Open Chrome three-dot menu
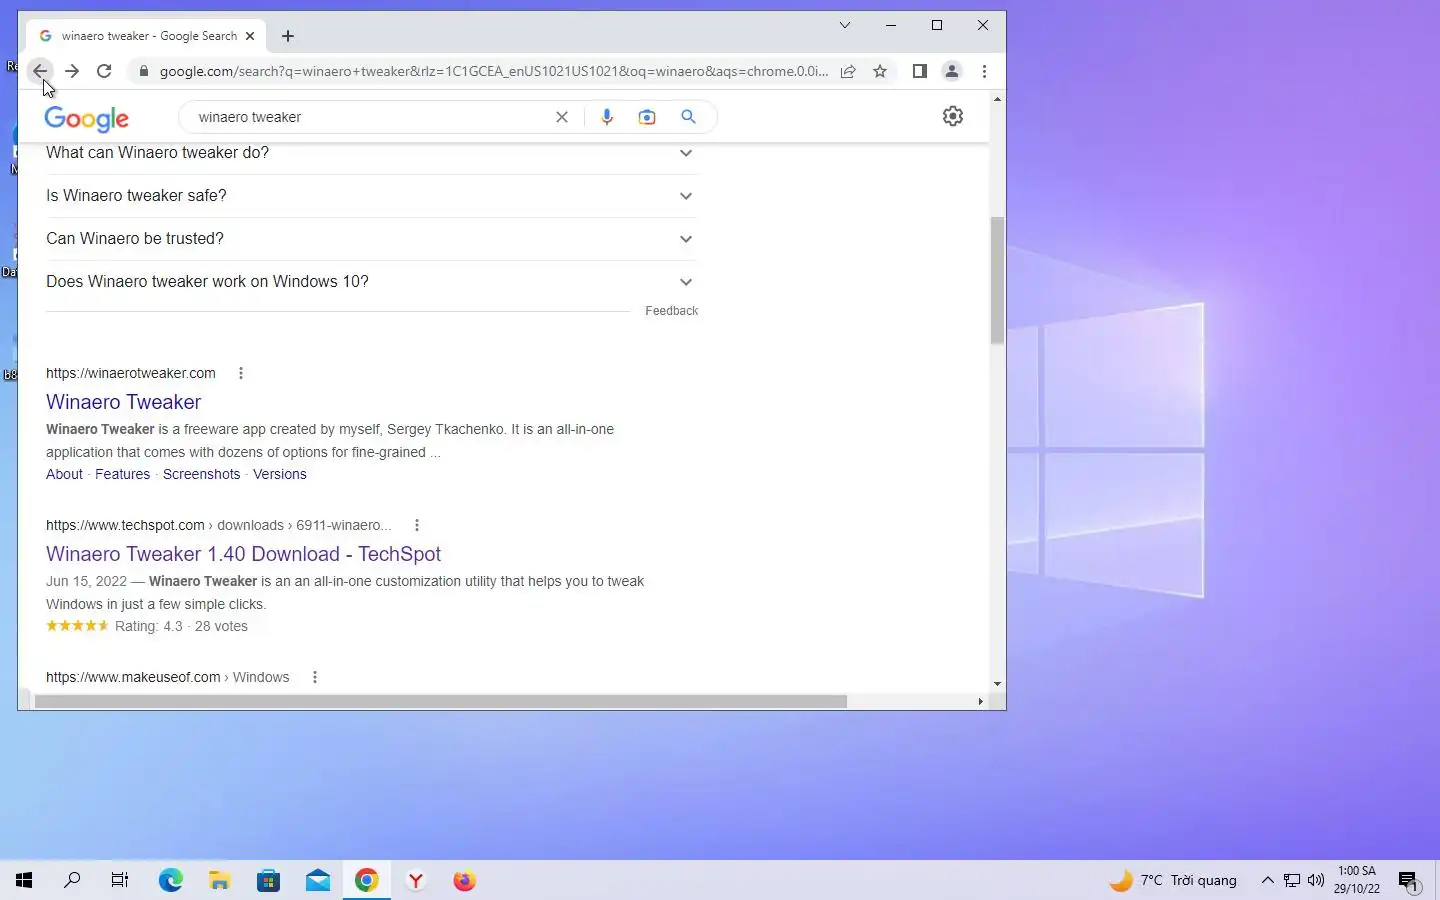Image resolution: width=1440 pixels, height=900 pixels. pos(984,71)
